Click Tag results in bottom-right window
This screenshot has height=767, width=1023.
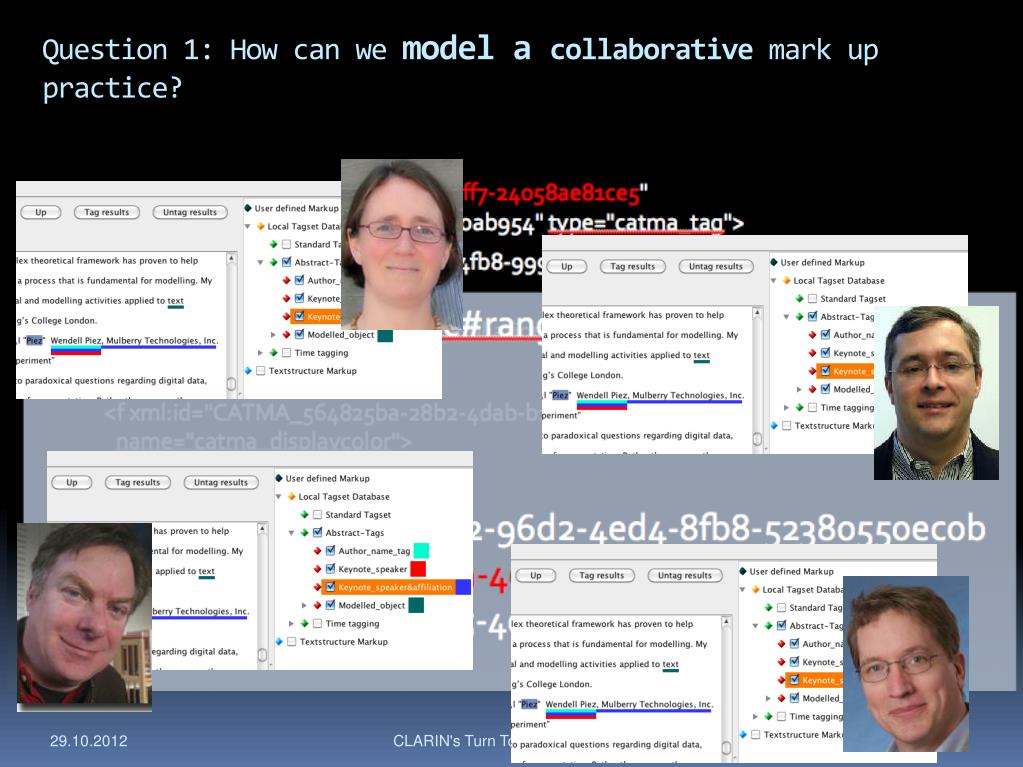(x=602, y=575)
